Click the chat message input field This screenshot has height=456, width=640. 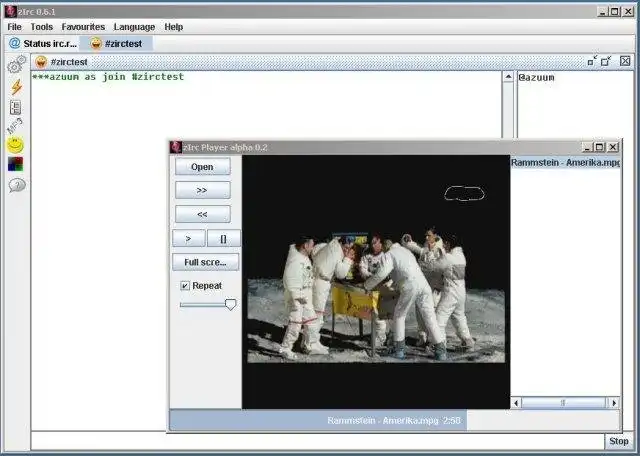[317, 441]
